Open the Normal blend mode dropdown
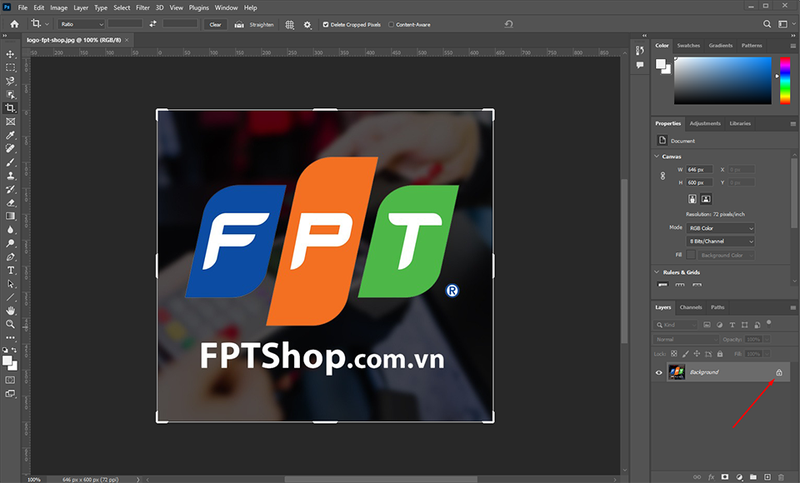 click(x=686, y=339)
